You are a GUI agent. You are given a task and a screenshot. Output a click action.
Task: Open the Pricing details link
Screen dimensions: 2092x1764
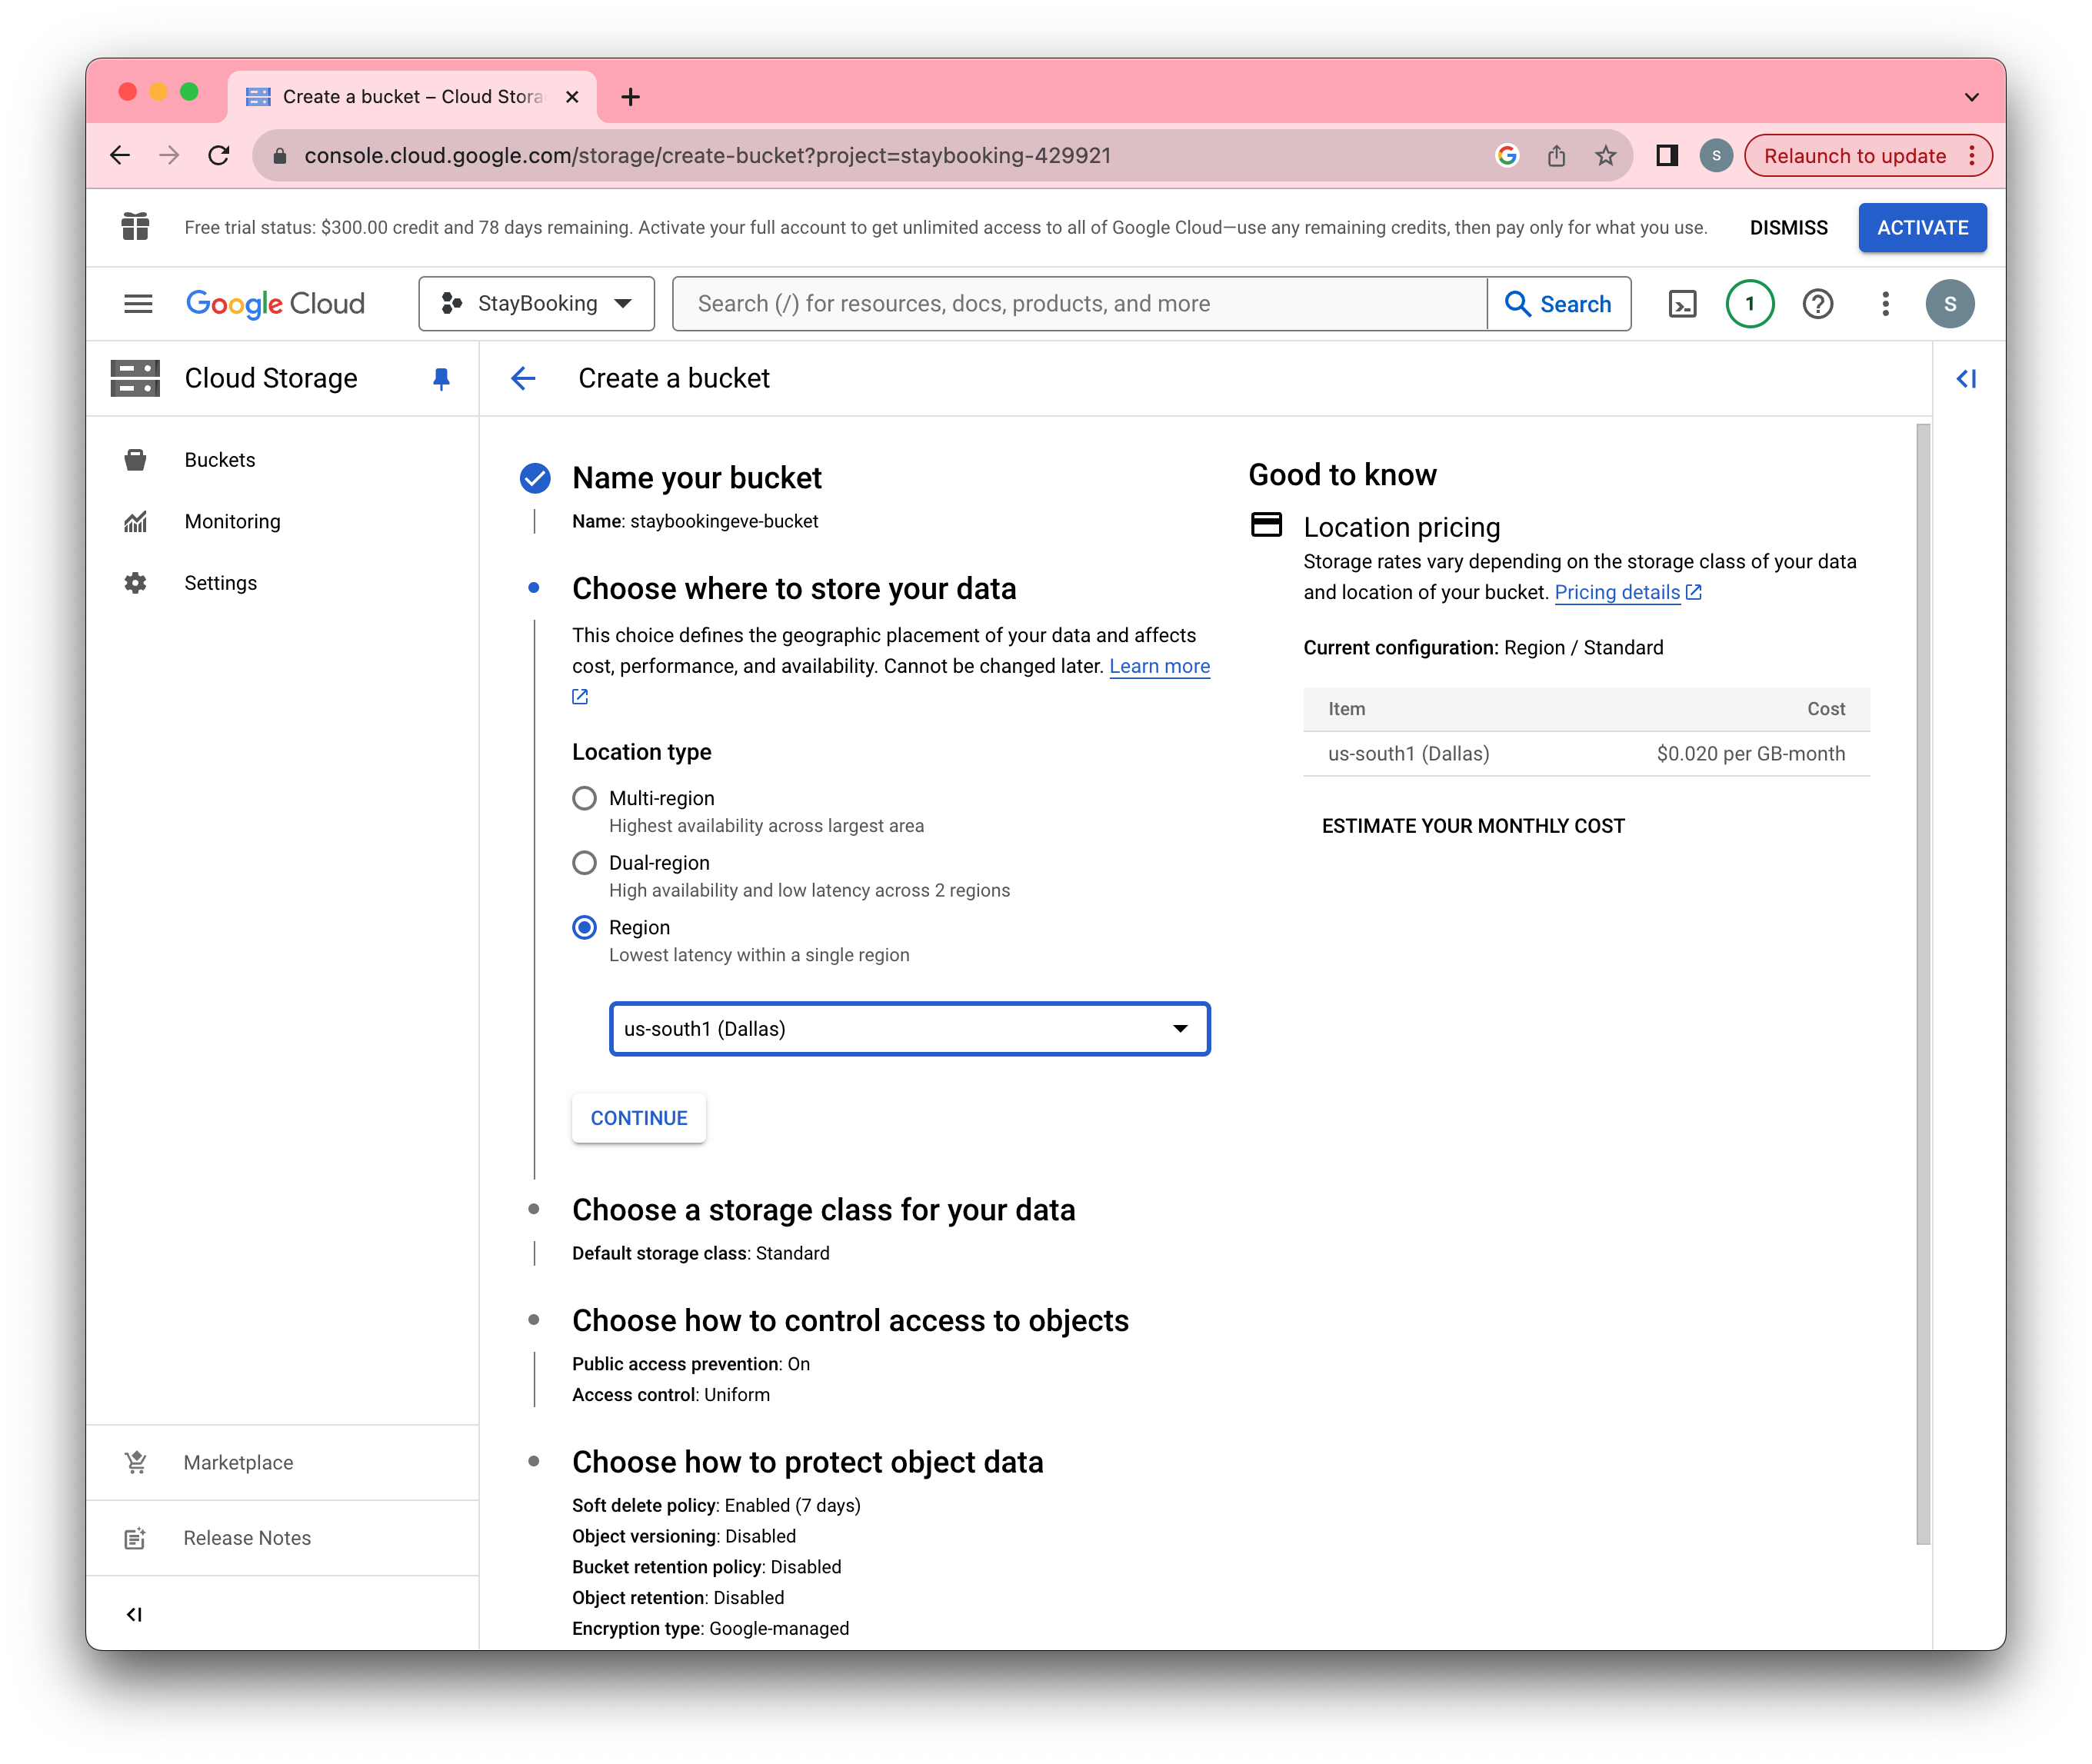click(x=1618, y=592)
